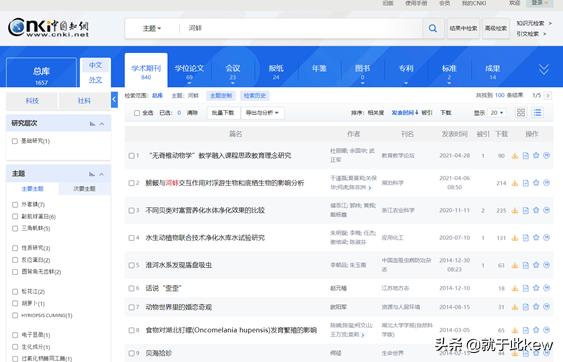Collapse the 研究层次 filter panel

(102, 124)
